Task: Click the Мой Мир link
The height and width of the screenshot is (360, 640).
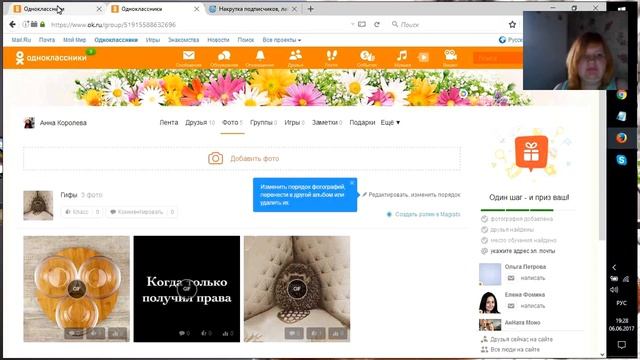Action: point(74,40)
